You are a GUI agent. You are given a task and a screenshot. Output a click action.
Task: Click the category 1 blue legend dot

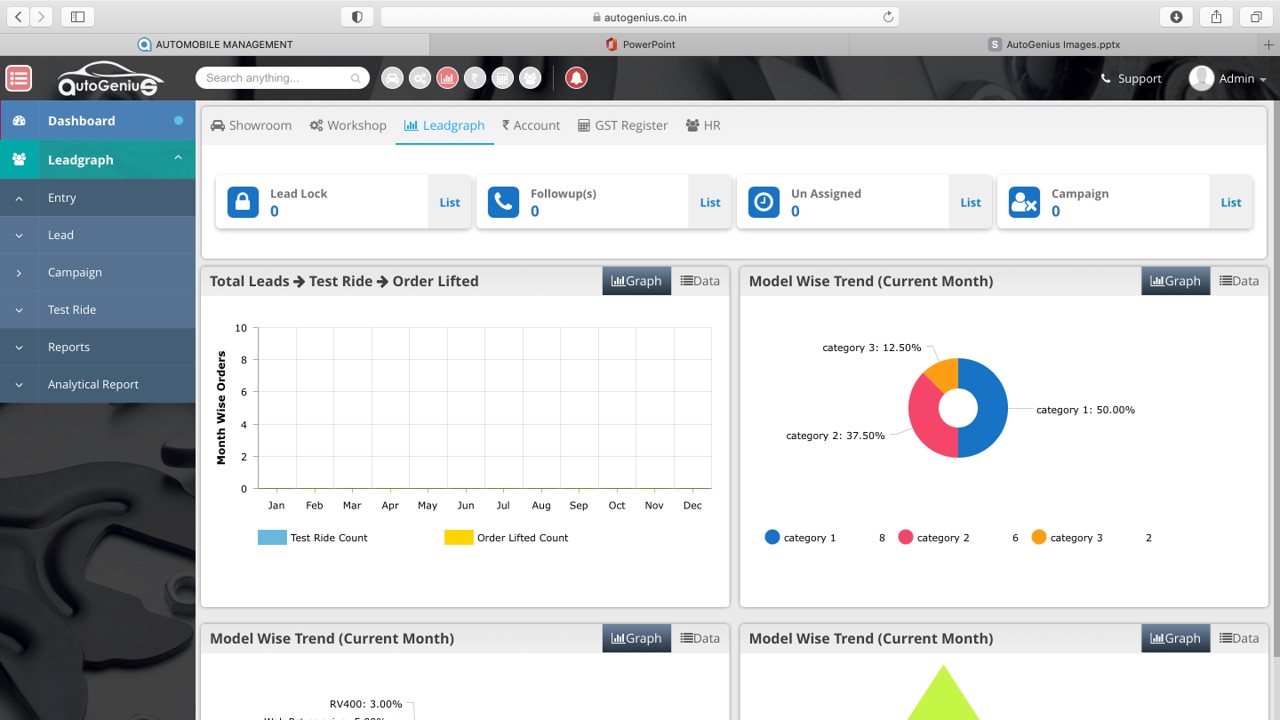772,537
